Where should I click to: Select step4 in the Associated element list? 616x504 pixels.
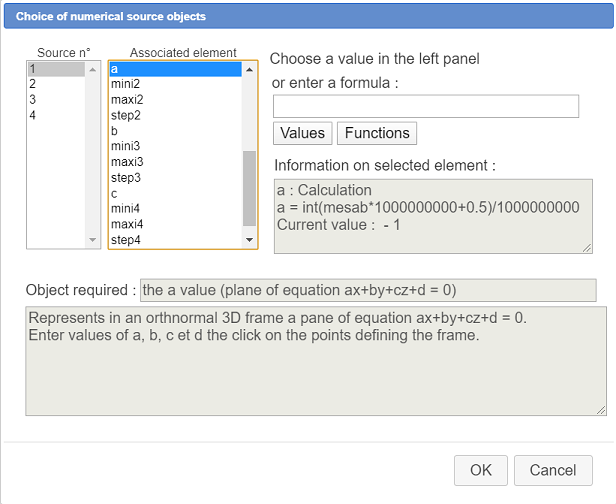[x=176, y=240]
